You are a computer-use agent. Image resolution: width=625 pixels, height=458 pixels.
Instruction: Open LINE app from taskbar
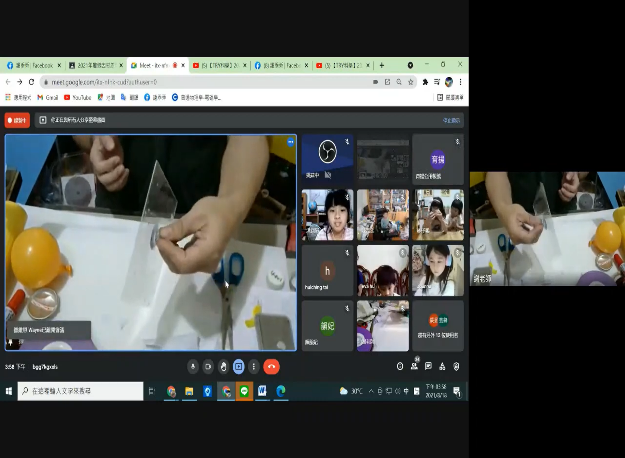pos(244,391)
